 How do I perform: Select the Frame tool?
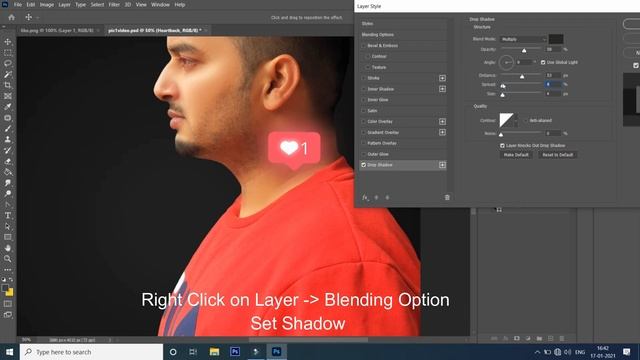coord(8,96)
